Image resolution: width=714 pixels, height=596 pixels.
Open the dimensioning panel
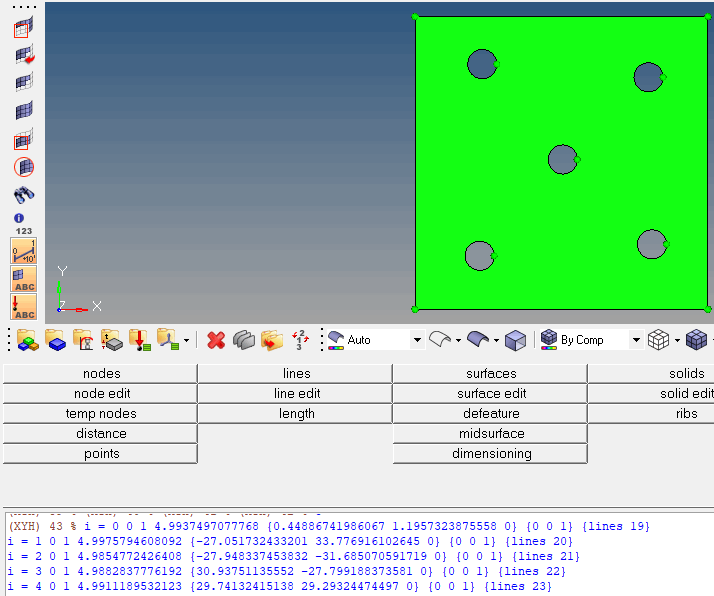(490, 453)
